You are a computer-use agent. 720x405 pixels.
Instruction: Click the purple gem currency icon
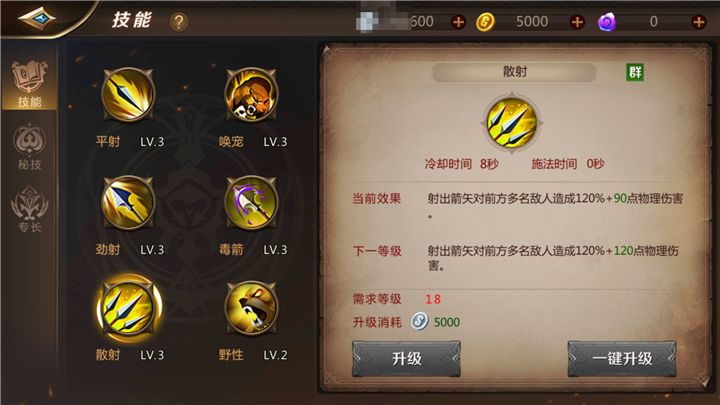[x=607, y=22]
